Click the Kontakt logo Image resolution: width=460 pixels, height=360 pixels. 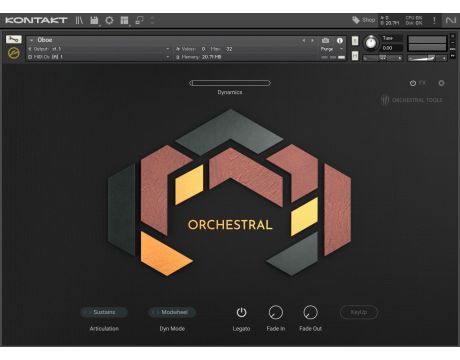pyautogui.click(x=36, y=20)
